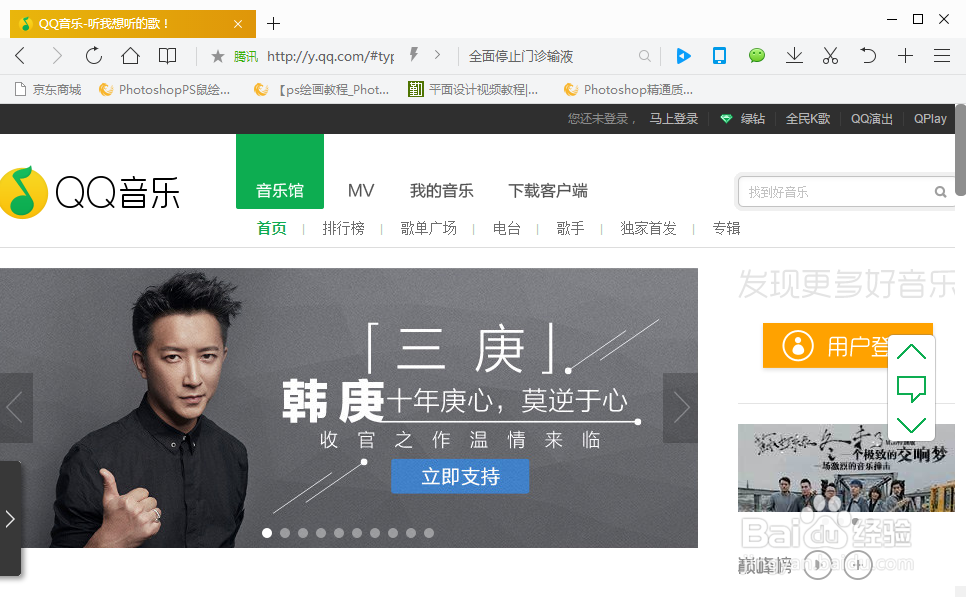Click the green feedback toggle on the right edge

tap(911, 388)
